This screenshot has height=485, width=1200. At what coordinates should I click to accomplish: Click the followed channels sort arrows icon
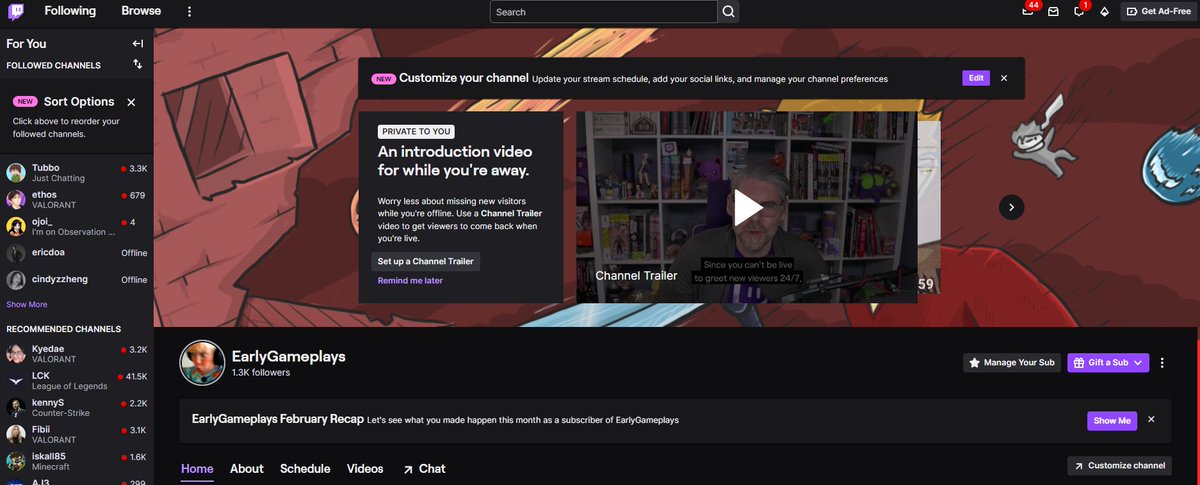click(x=137, y=64)
